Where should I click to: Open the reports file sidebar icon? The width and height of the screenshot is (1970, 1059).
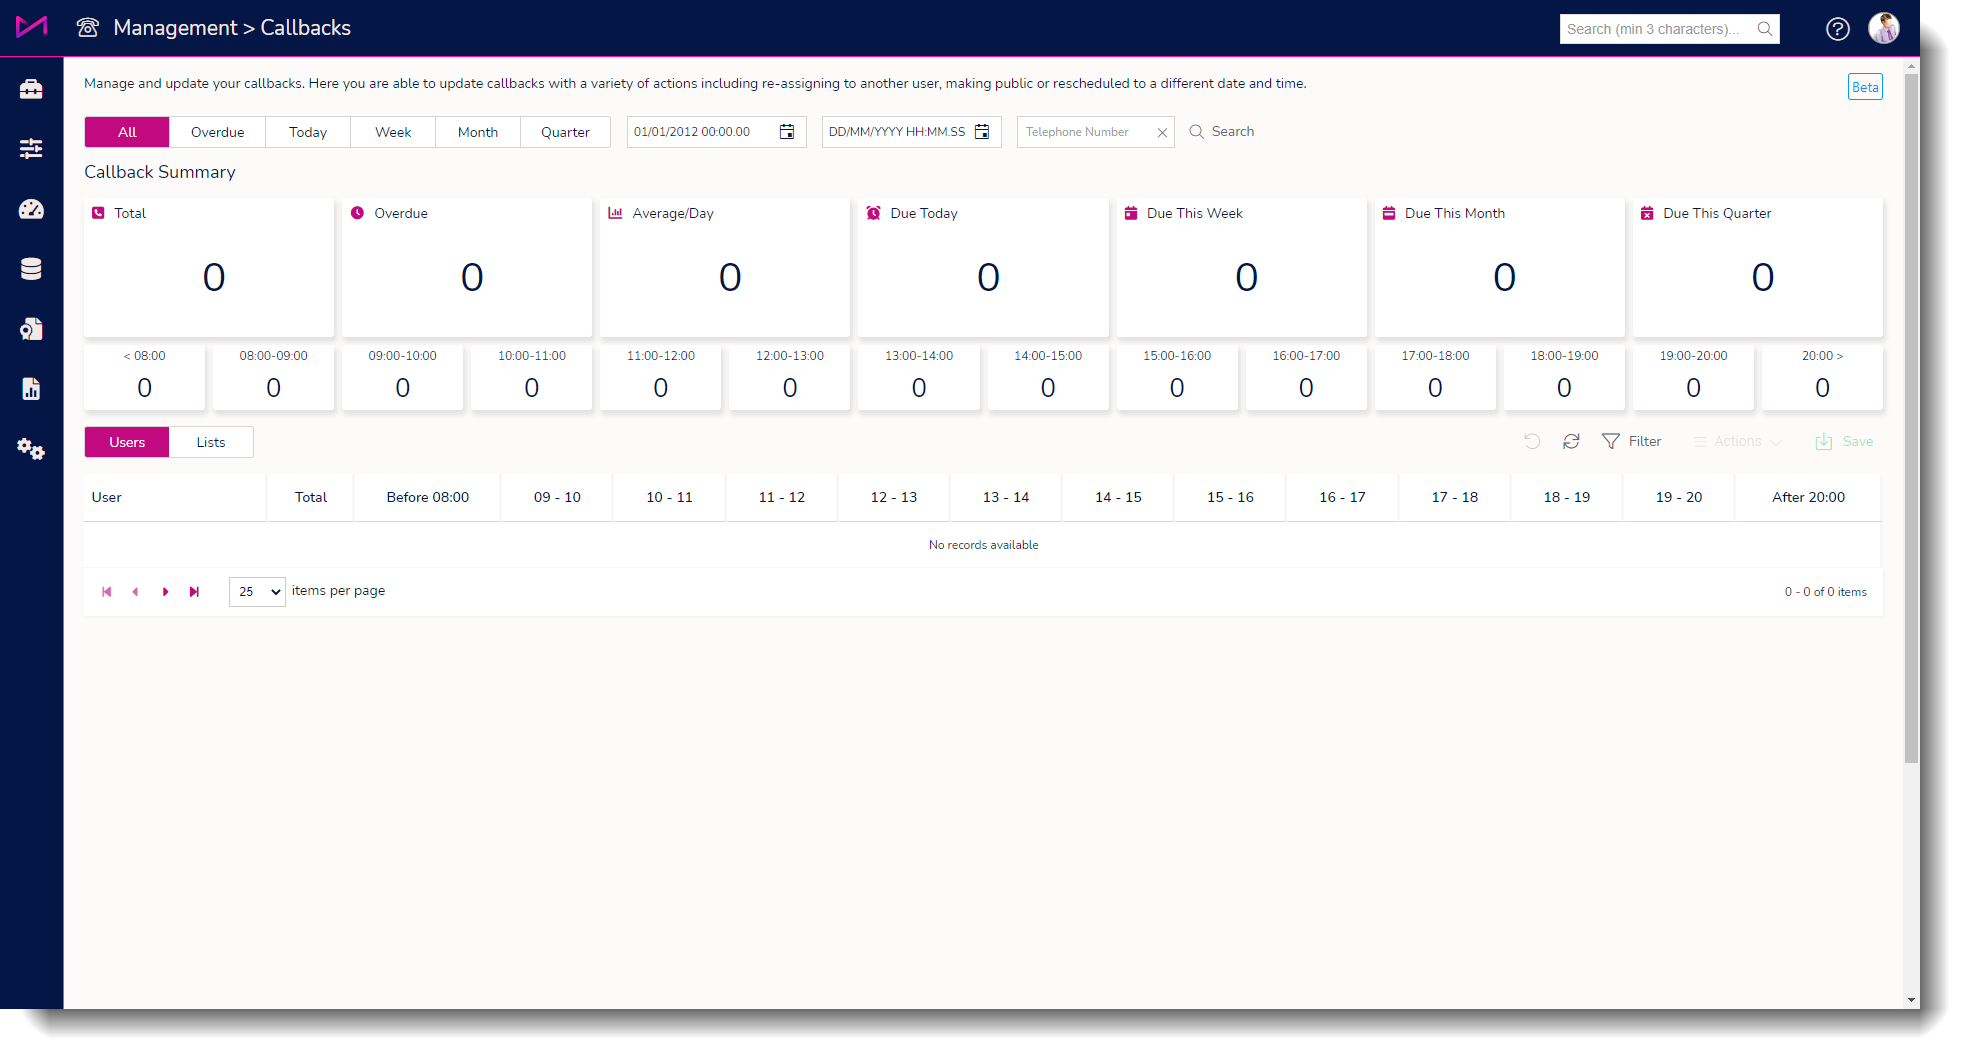31,389
